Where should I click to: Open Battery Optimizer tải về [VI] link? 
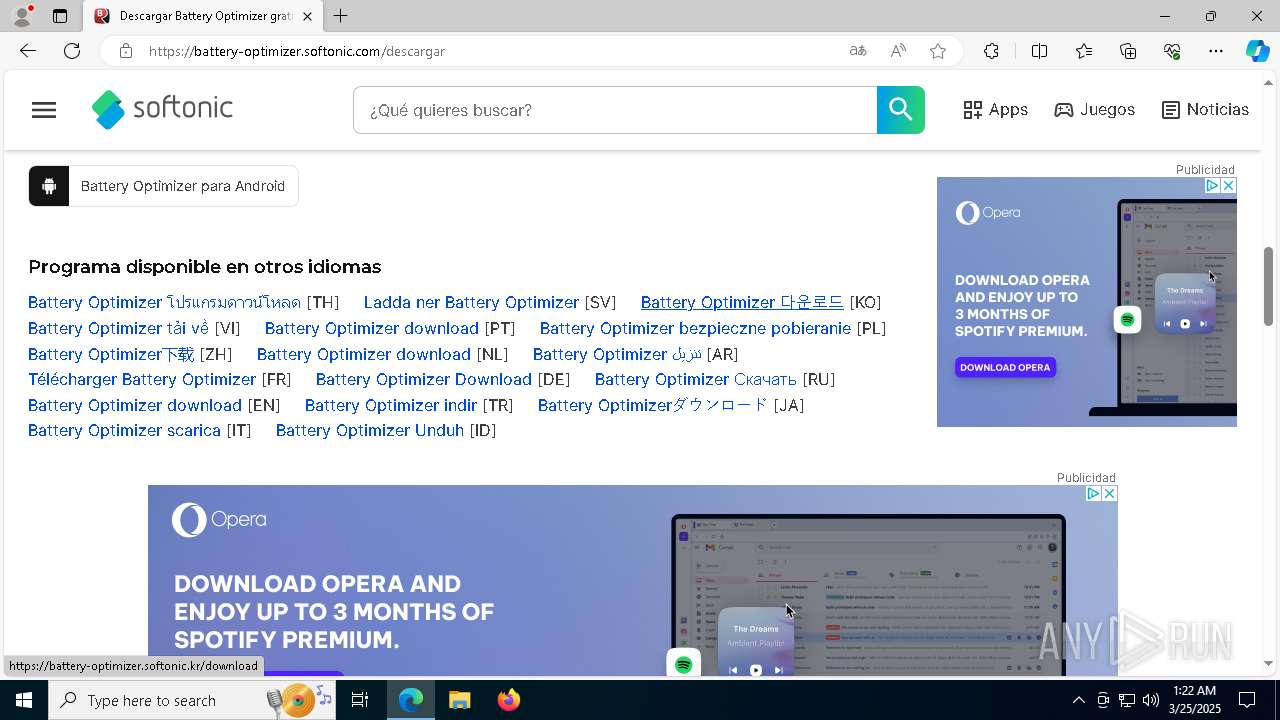click(118, 328)
